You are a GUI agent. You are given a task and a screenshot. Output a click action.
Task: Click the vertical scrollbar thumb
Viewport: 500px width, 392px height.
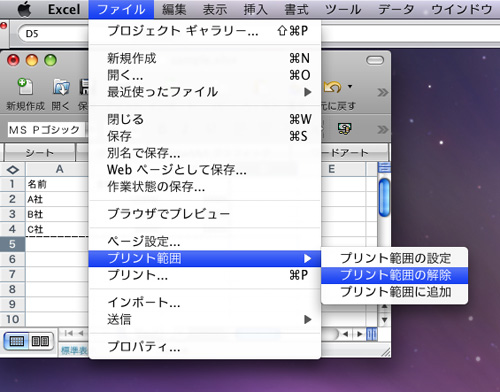pyautogui.click(x=384, y=197)
